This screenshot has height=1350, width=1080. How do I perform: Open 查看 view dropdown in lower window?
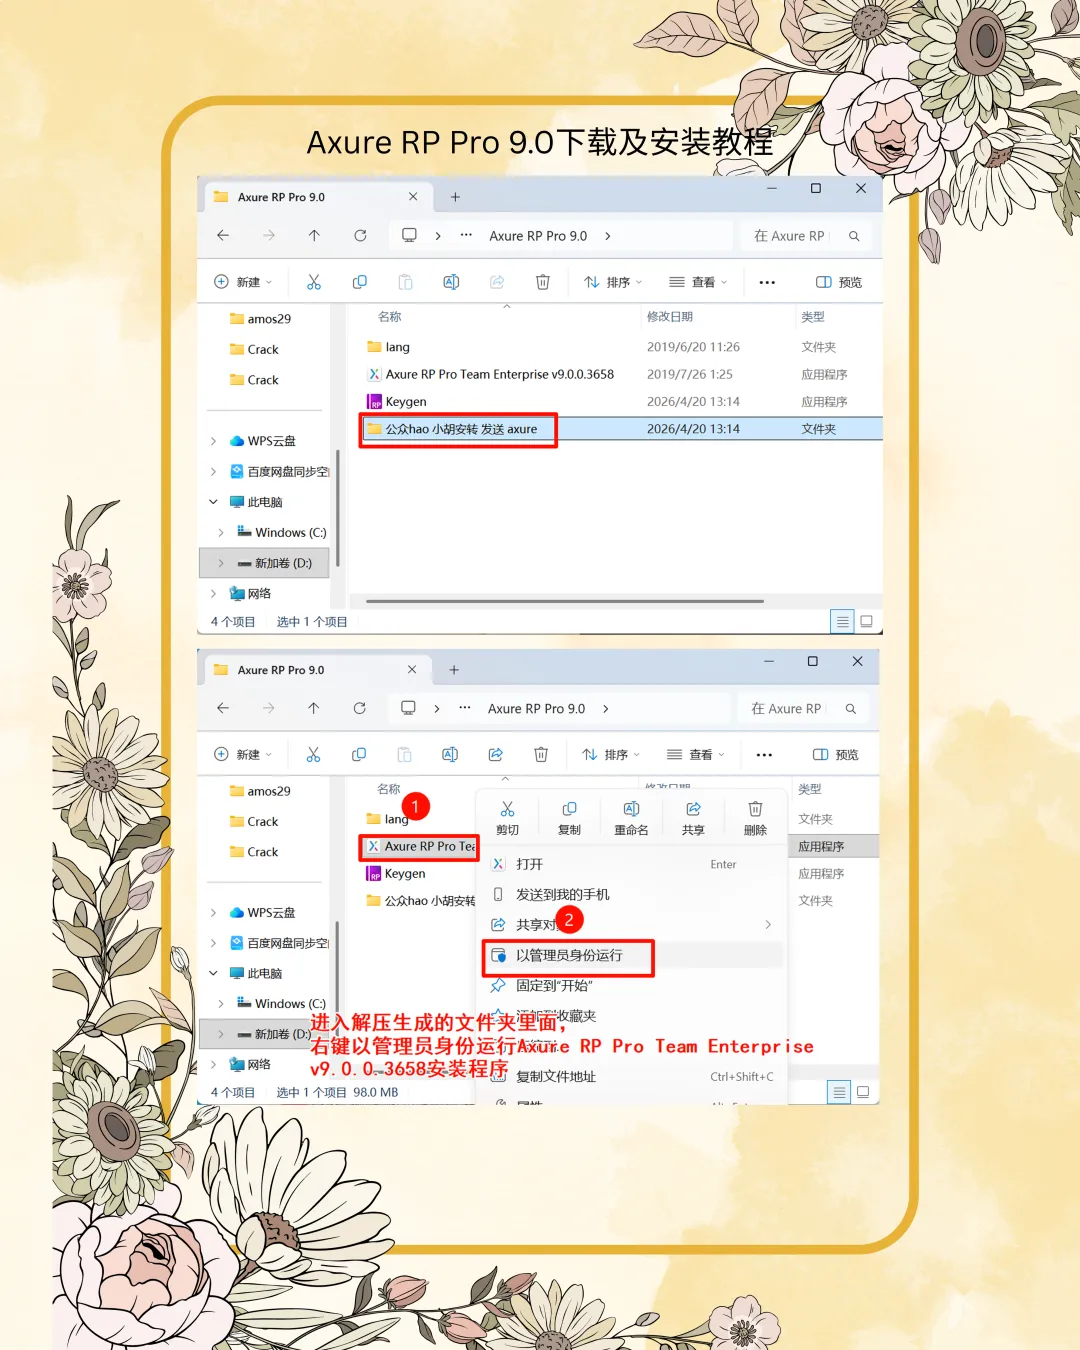696,754
